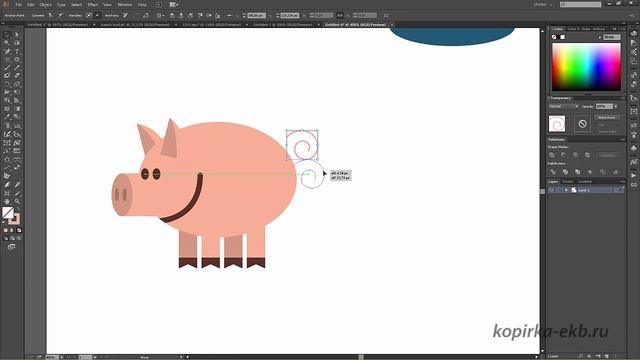640x360 pixels.
Task: Click the Outline pathfinder icon
Action: click(x=602, y=172)
